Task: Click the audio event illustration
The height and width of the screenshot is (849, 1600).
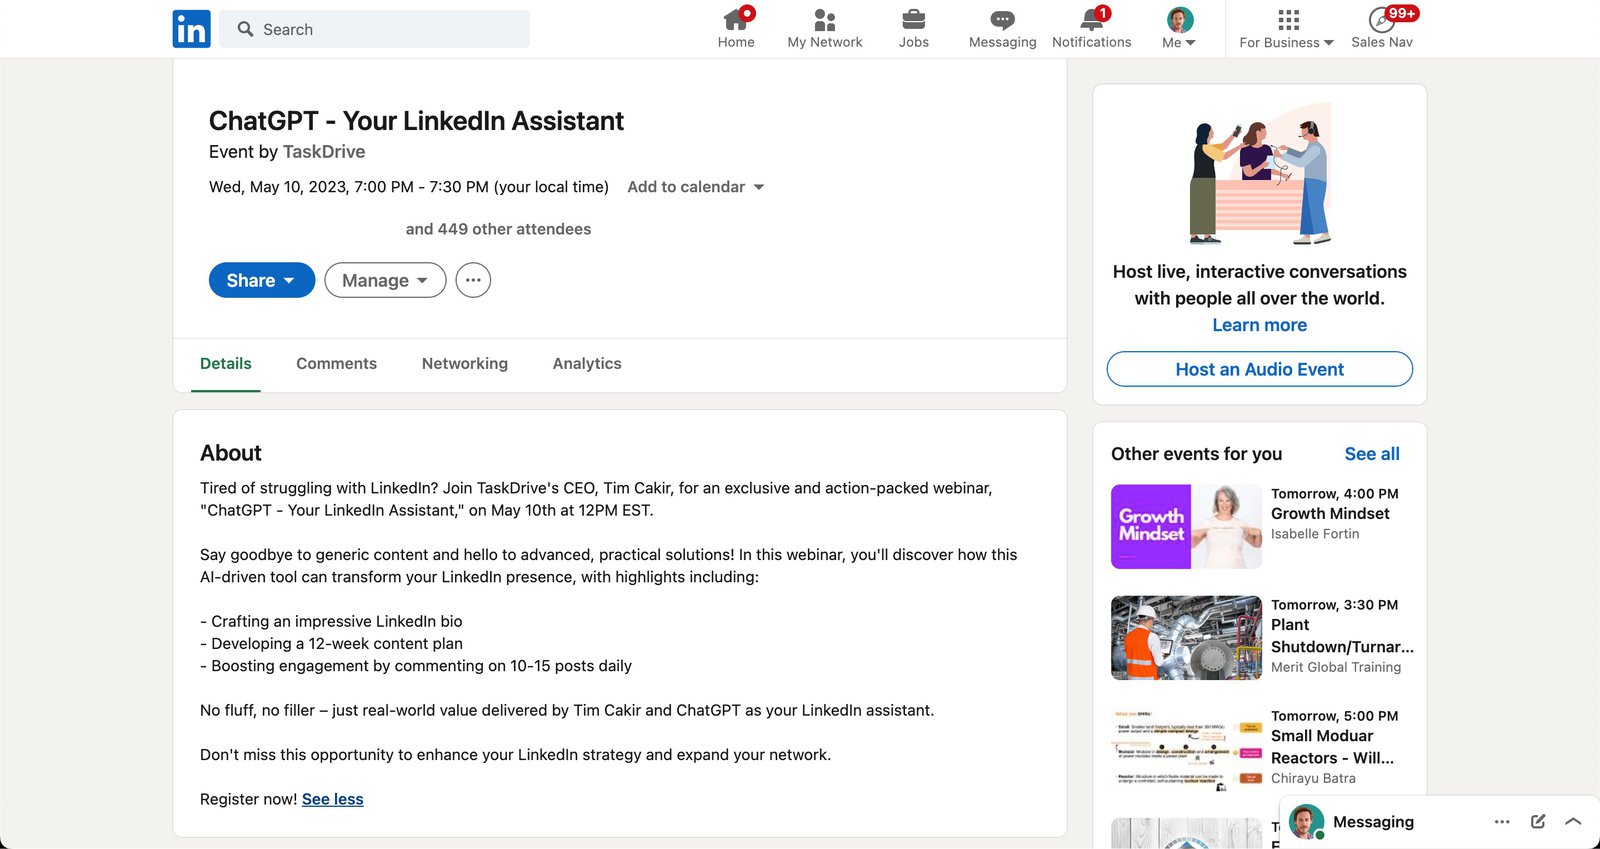Action: pos(1260,174)
